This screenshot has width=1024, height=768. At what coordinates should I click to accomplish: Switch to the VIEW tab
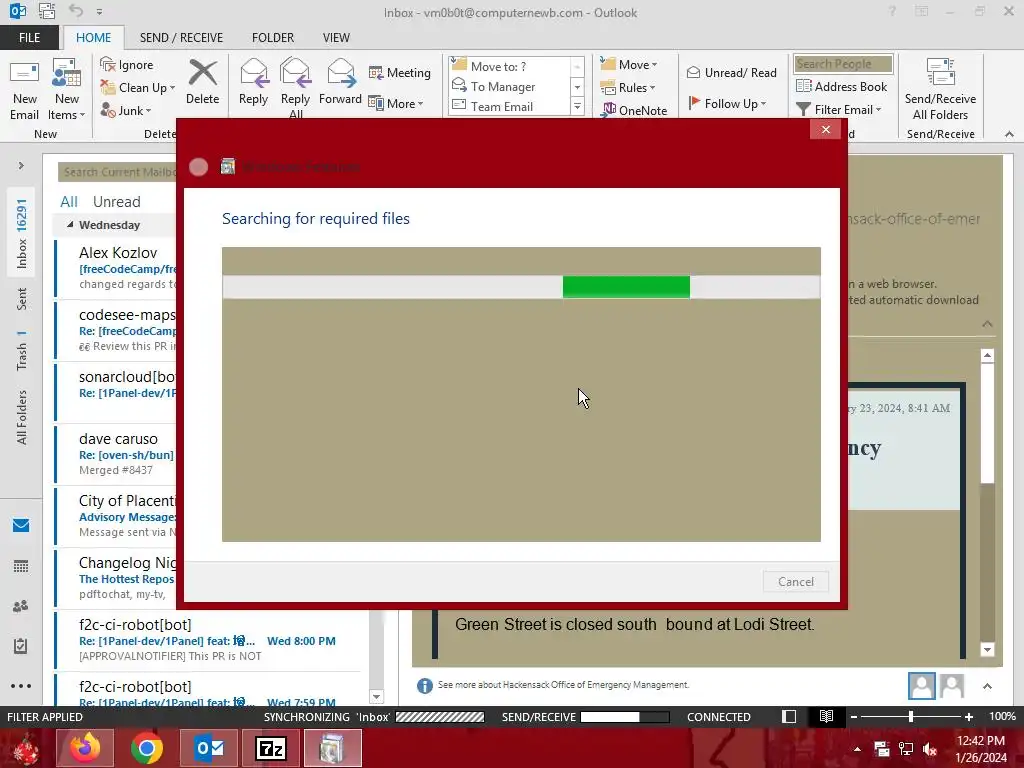(336, 38)
